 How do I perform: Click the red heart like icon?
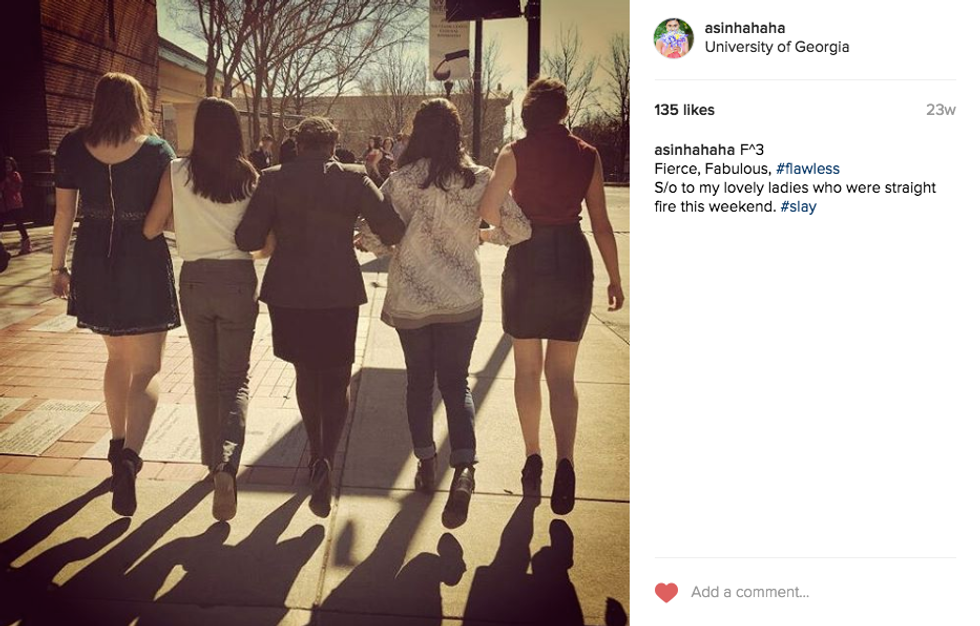point(666,592)
